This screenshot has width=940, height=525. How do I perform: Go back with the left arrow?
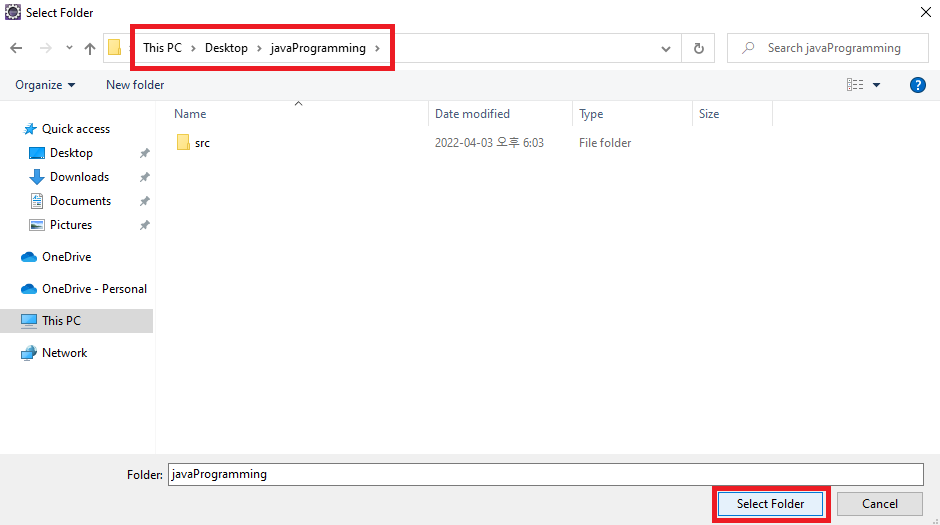pos(16,48)
